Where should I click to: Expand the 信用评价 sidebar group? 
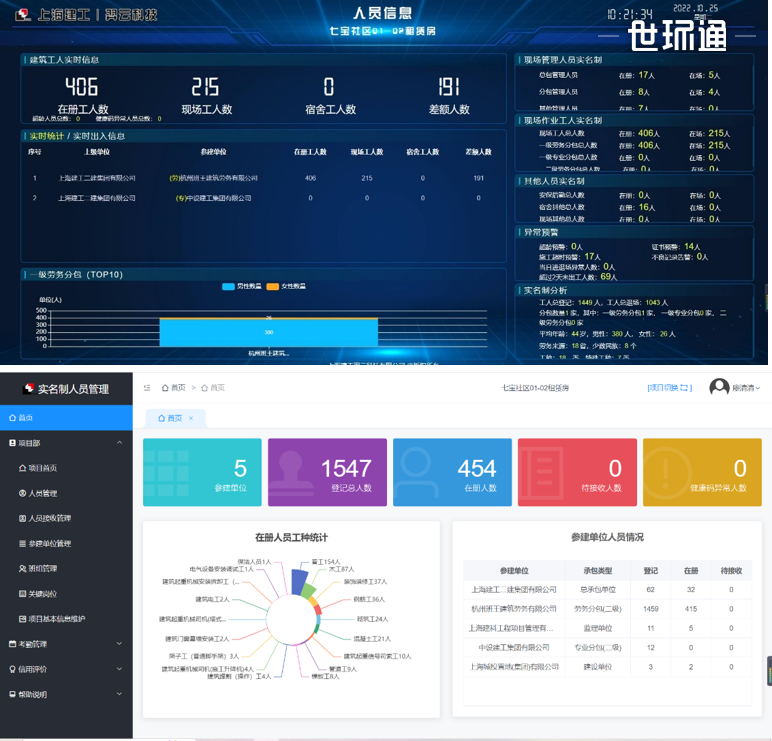119,669
